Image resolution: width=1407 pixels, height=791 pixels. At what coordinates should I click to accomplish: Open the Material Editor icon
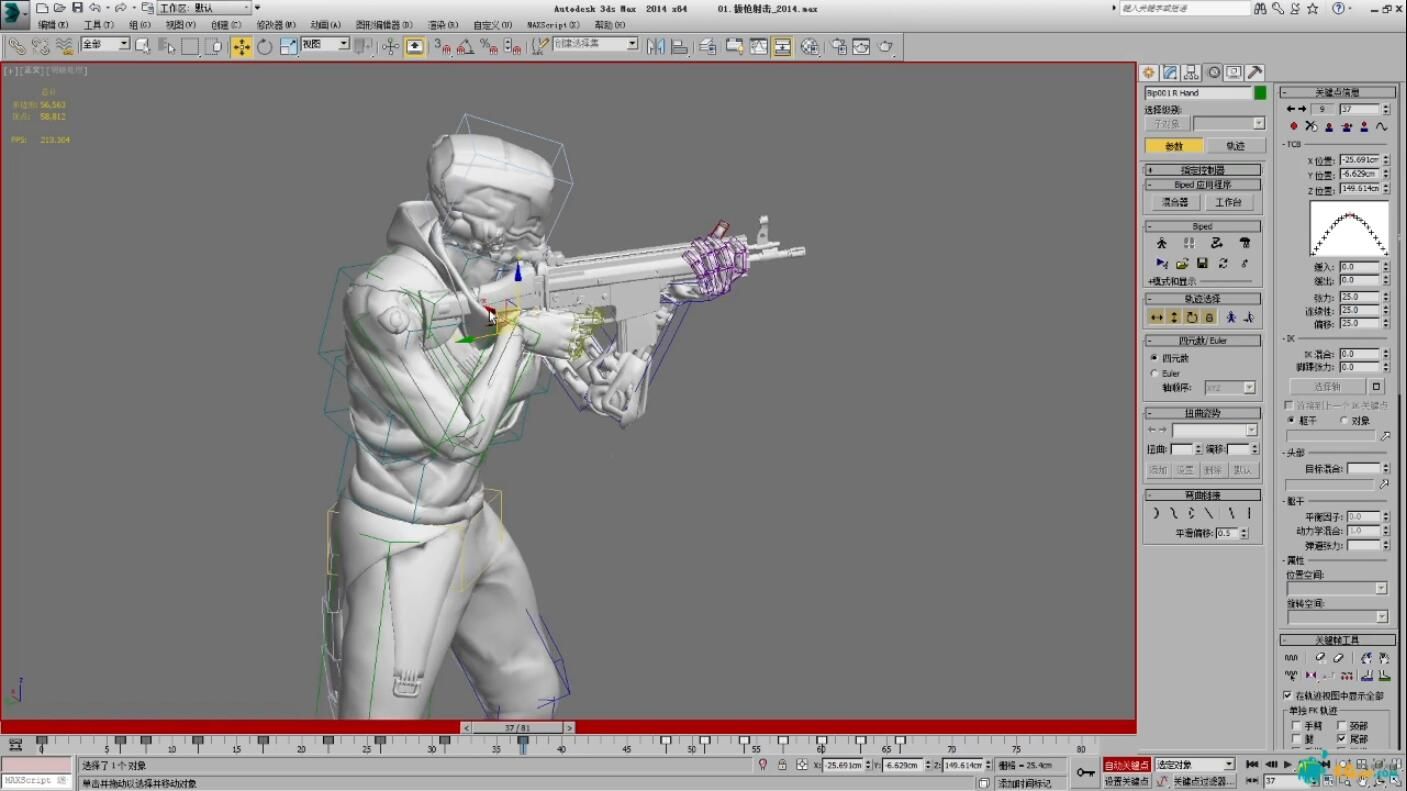coord(809,46)
